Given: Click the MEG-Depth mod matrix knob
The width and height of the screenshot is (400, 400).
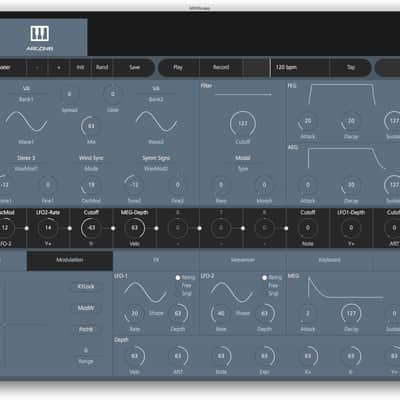Looking at the screenshot, I should [x=134, y=228].
